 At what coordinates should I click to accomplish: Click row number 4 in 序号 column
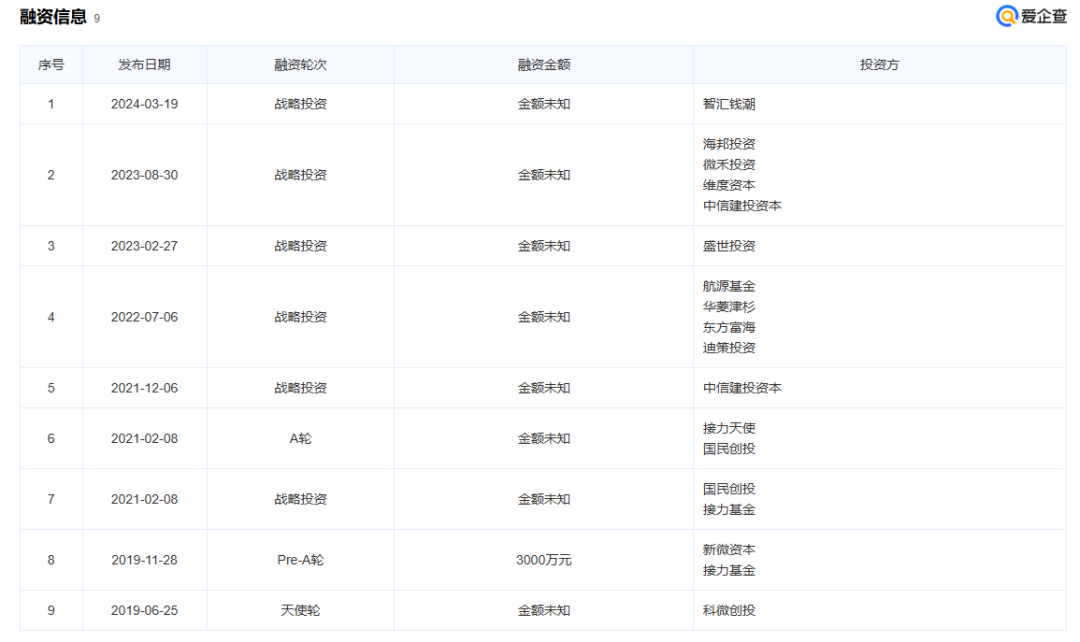point(51,317)
